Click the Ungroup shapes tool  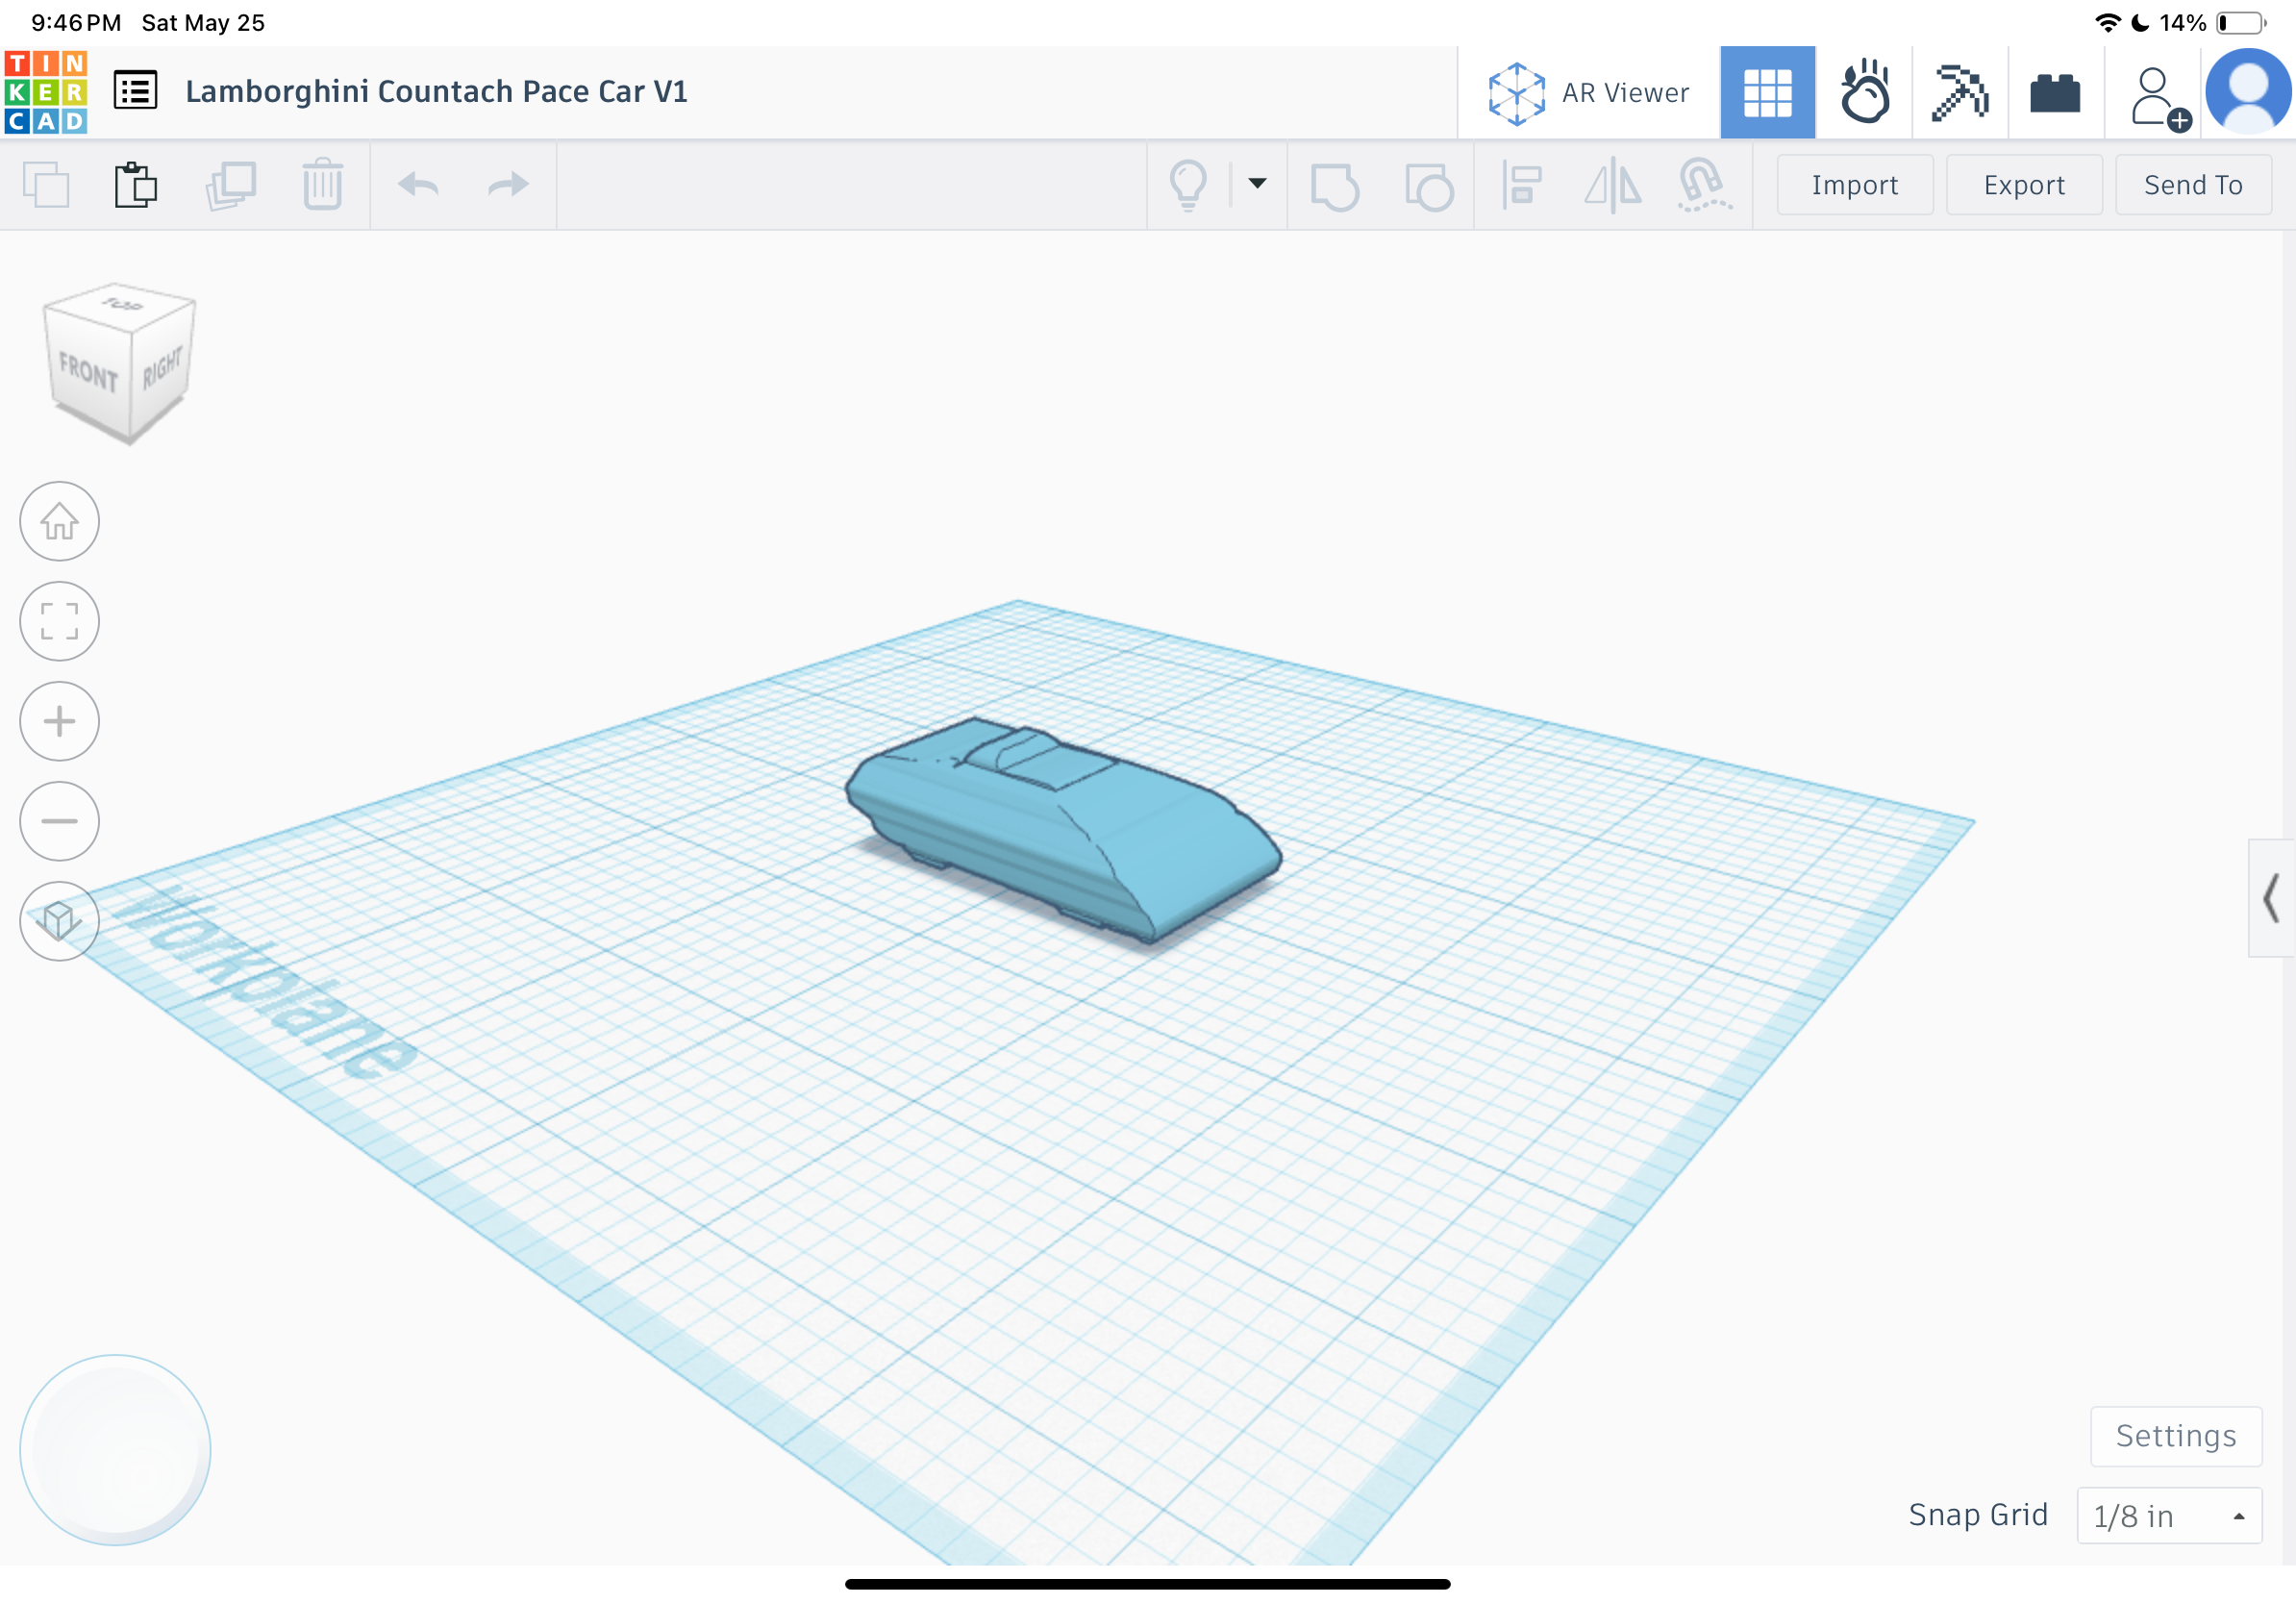click(x=1428, y=186)
